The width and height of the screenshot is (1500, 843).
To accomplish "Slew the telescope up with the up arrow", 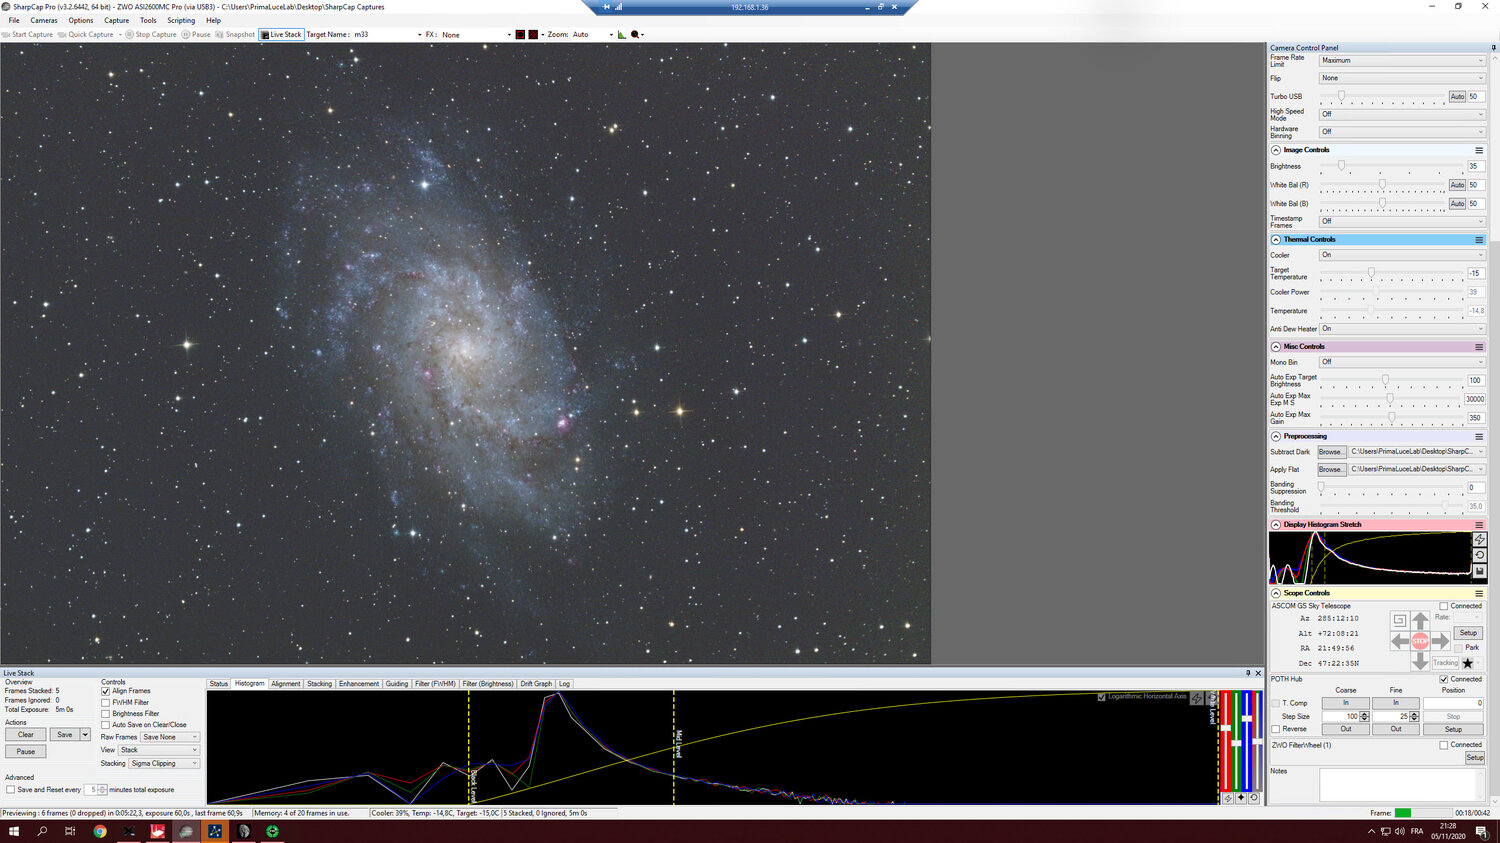I will pos(1420,622).
